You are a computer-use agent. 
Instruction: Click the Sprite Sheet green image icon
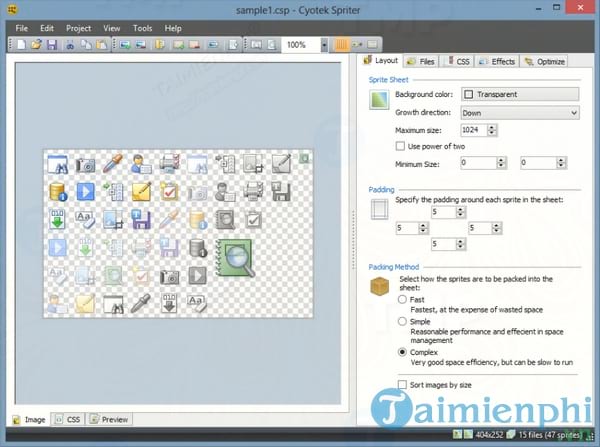[x=379, y=100]
